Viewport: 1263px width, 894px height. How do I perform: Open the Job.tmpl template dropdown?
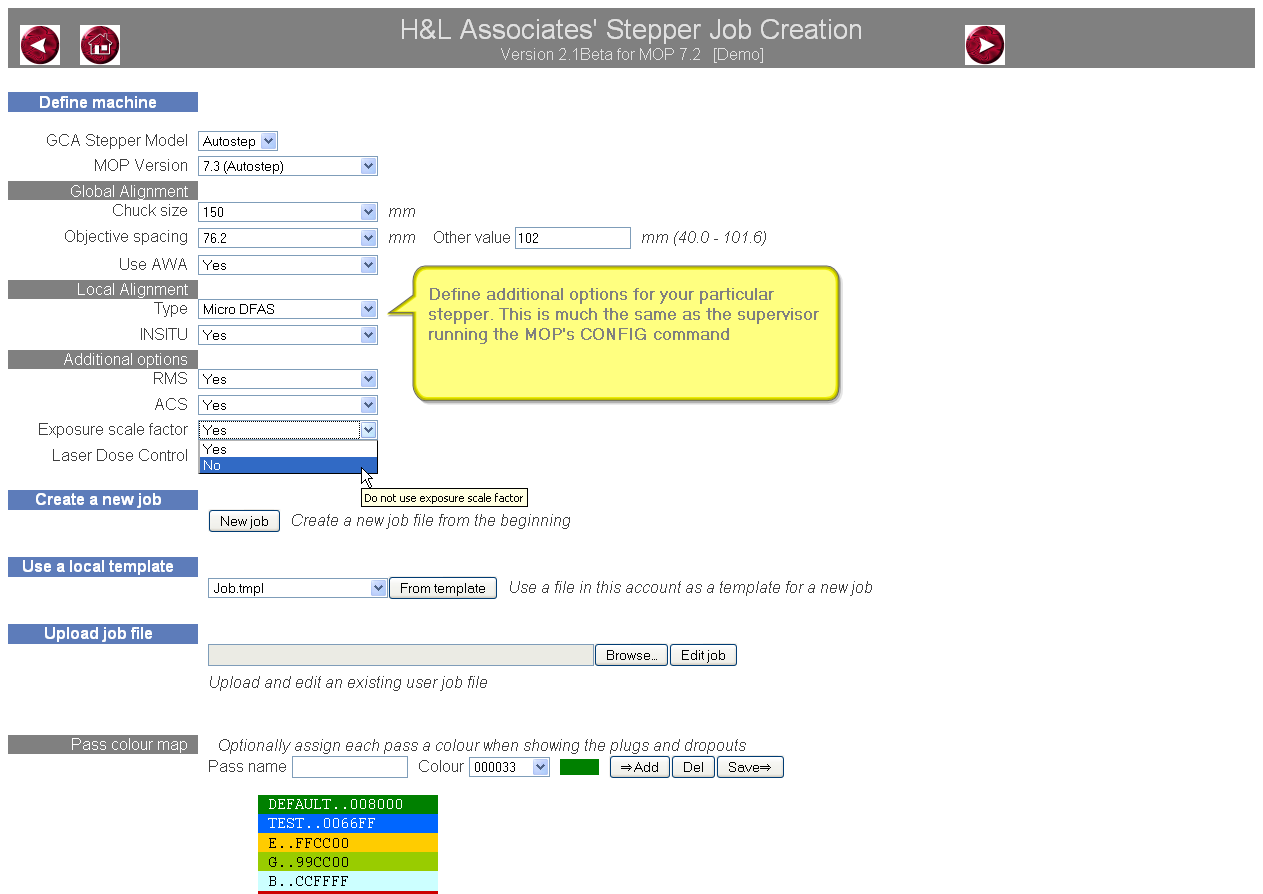click(298, 588)
